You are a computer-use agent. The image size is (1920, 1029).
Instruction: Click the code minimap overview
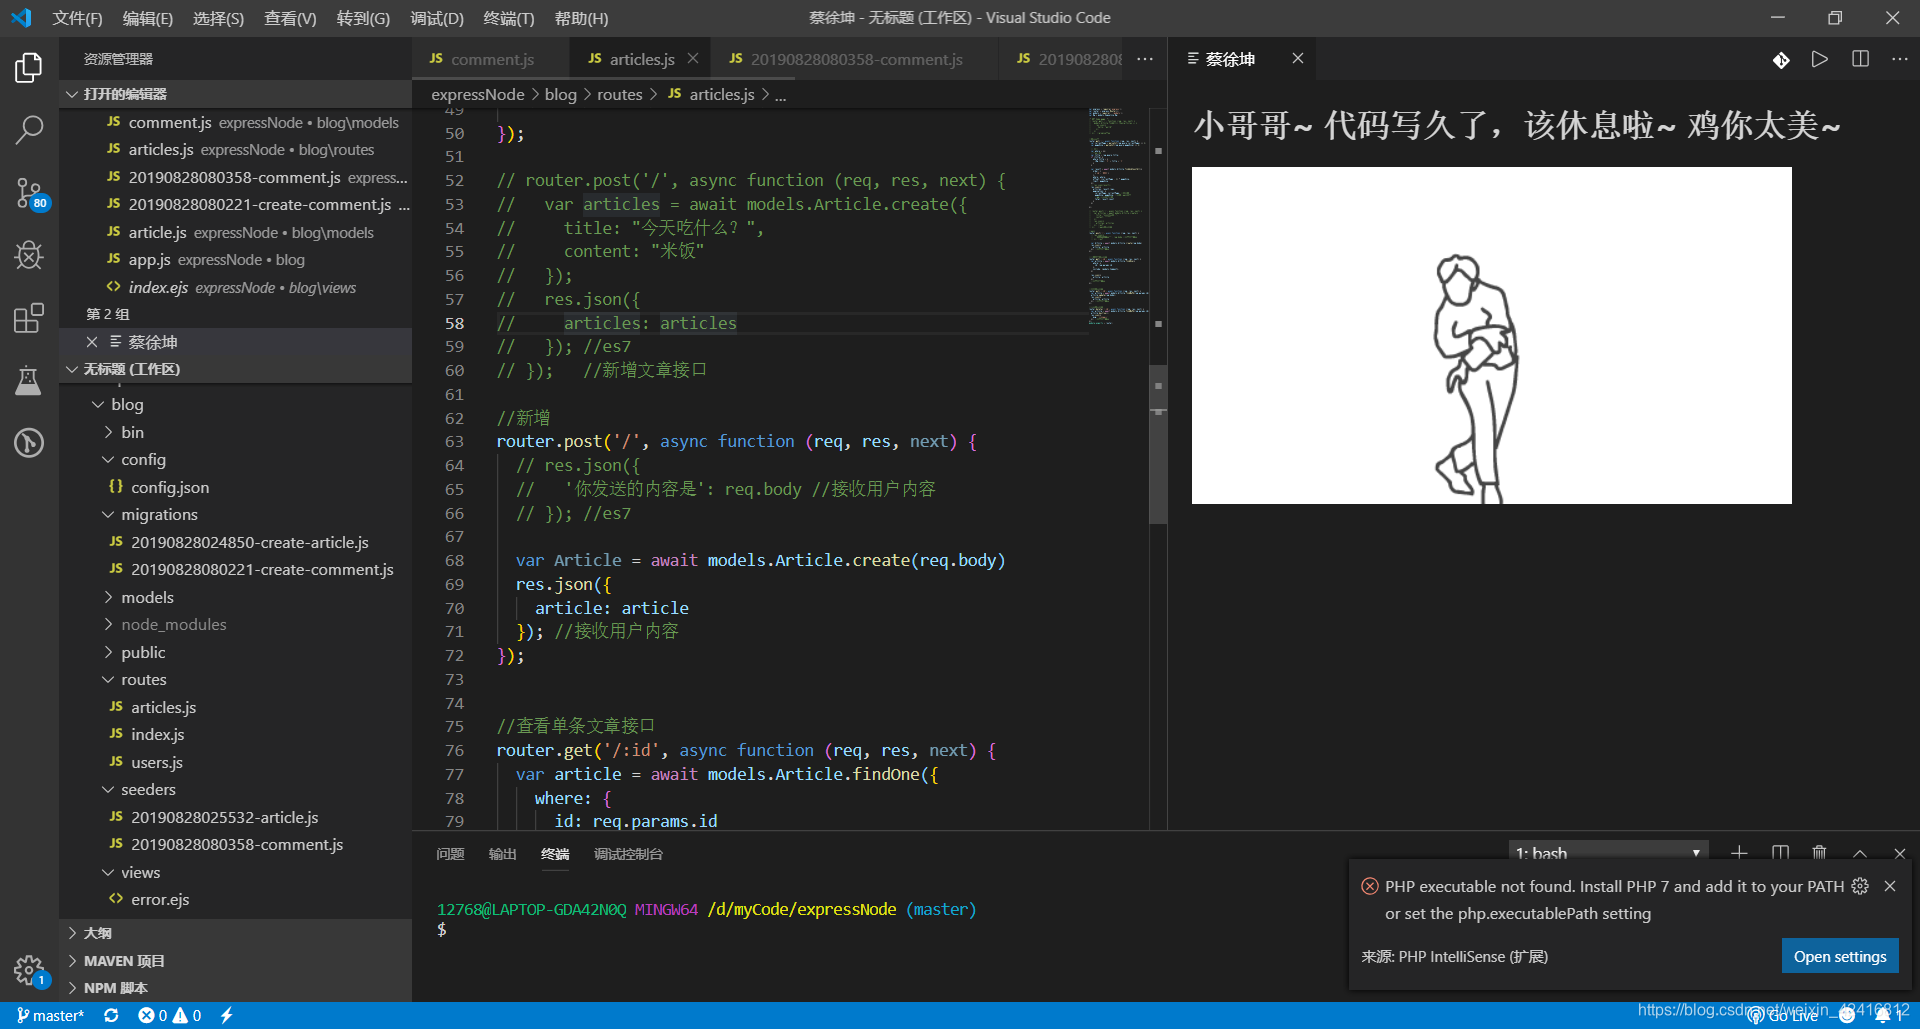pos(1118,217)
